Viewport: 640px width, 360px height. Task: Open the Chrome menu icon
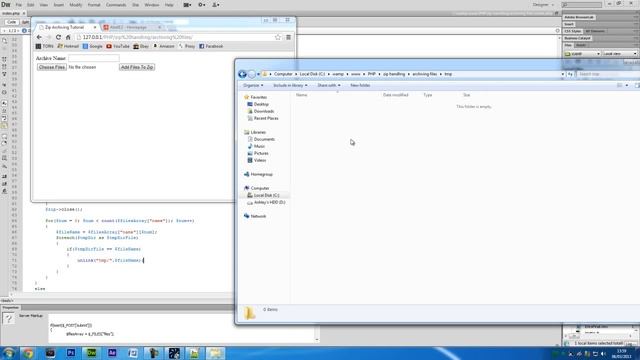[289, 37]
